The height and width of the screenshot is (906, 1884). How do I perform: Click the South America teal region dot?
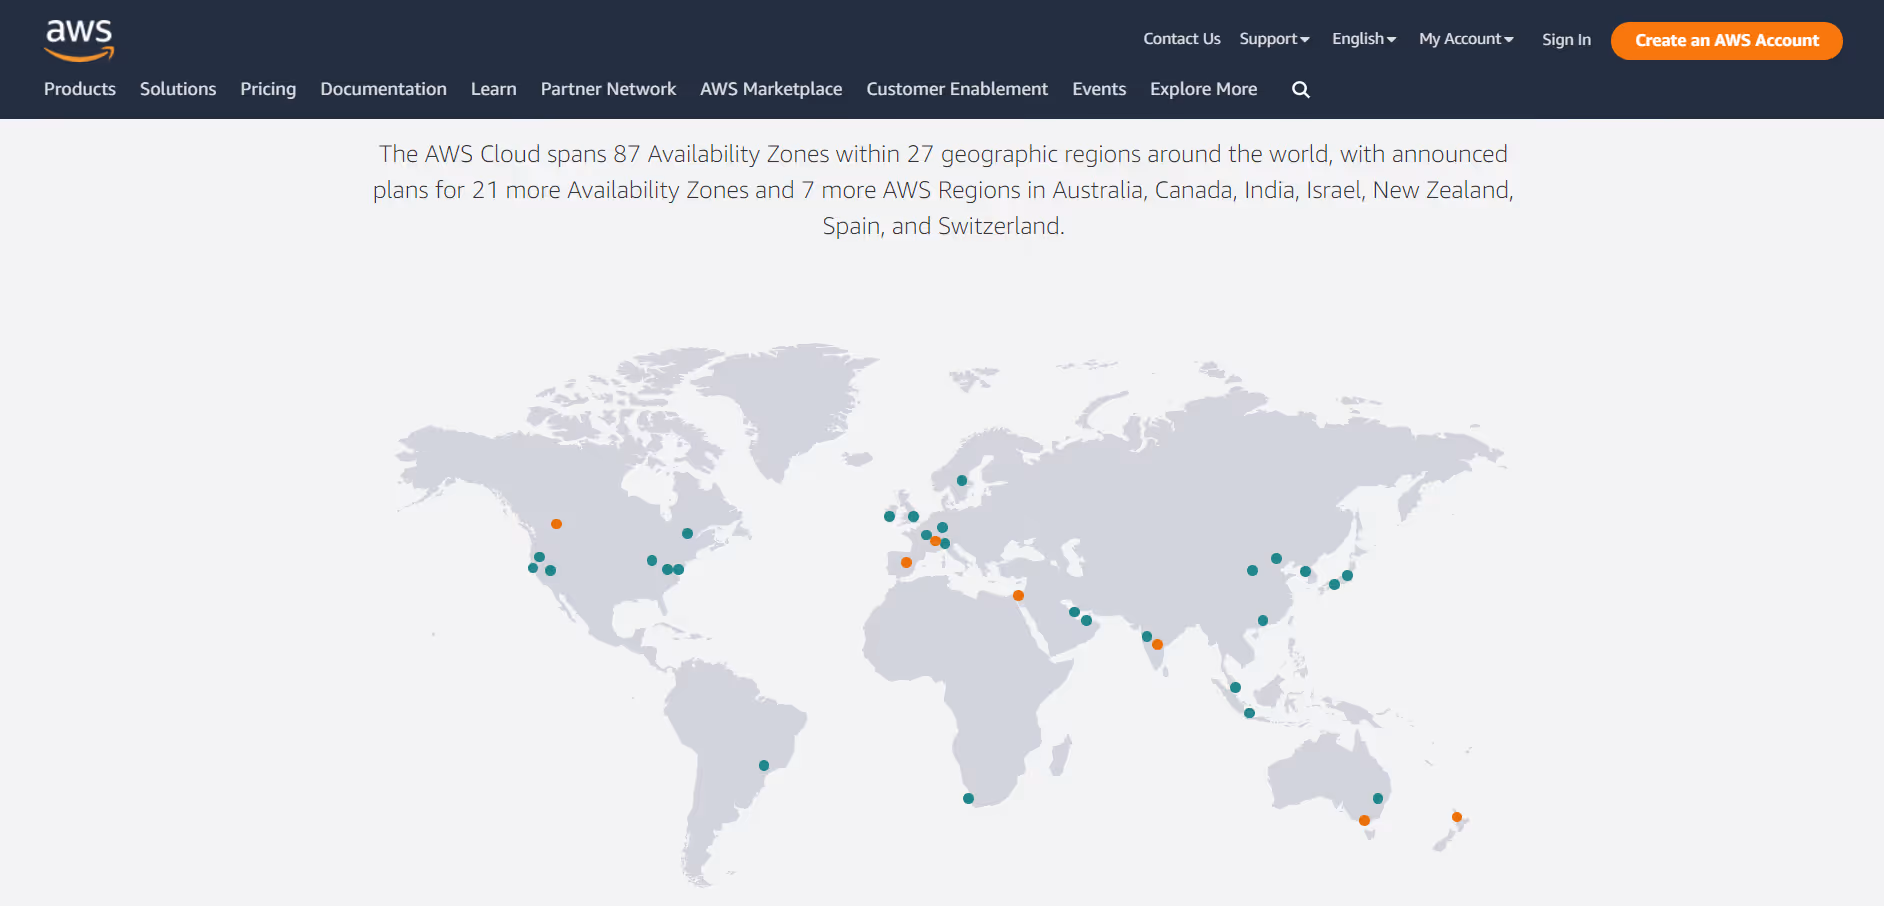[764, 766]
